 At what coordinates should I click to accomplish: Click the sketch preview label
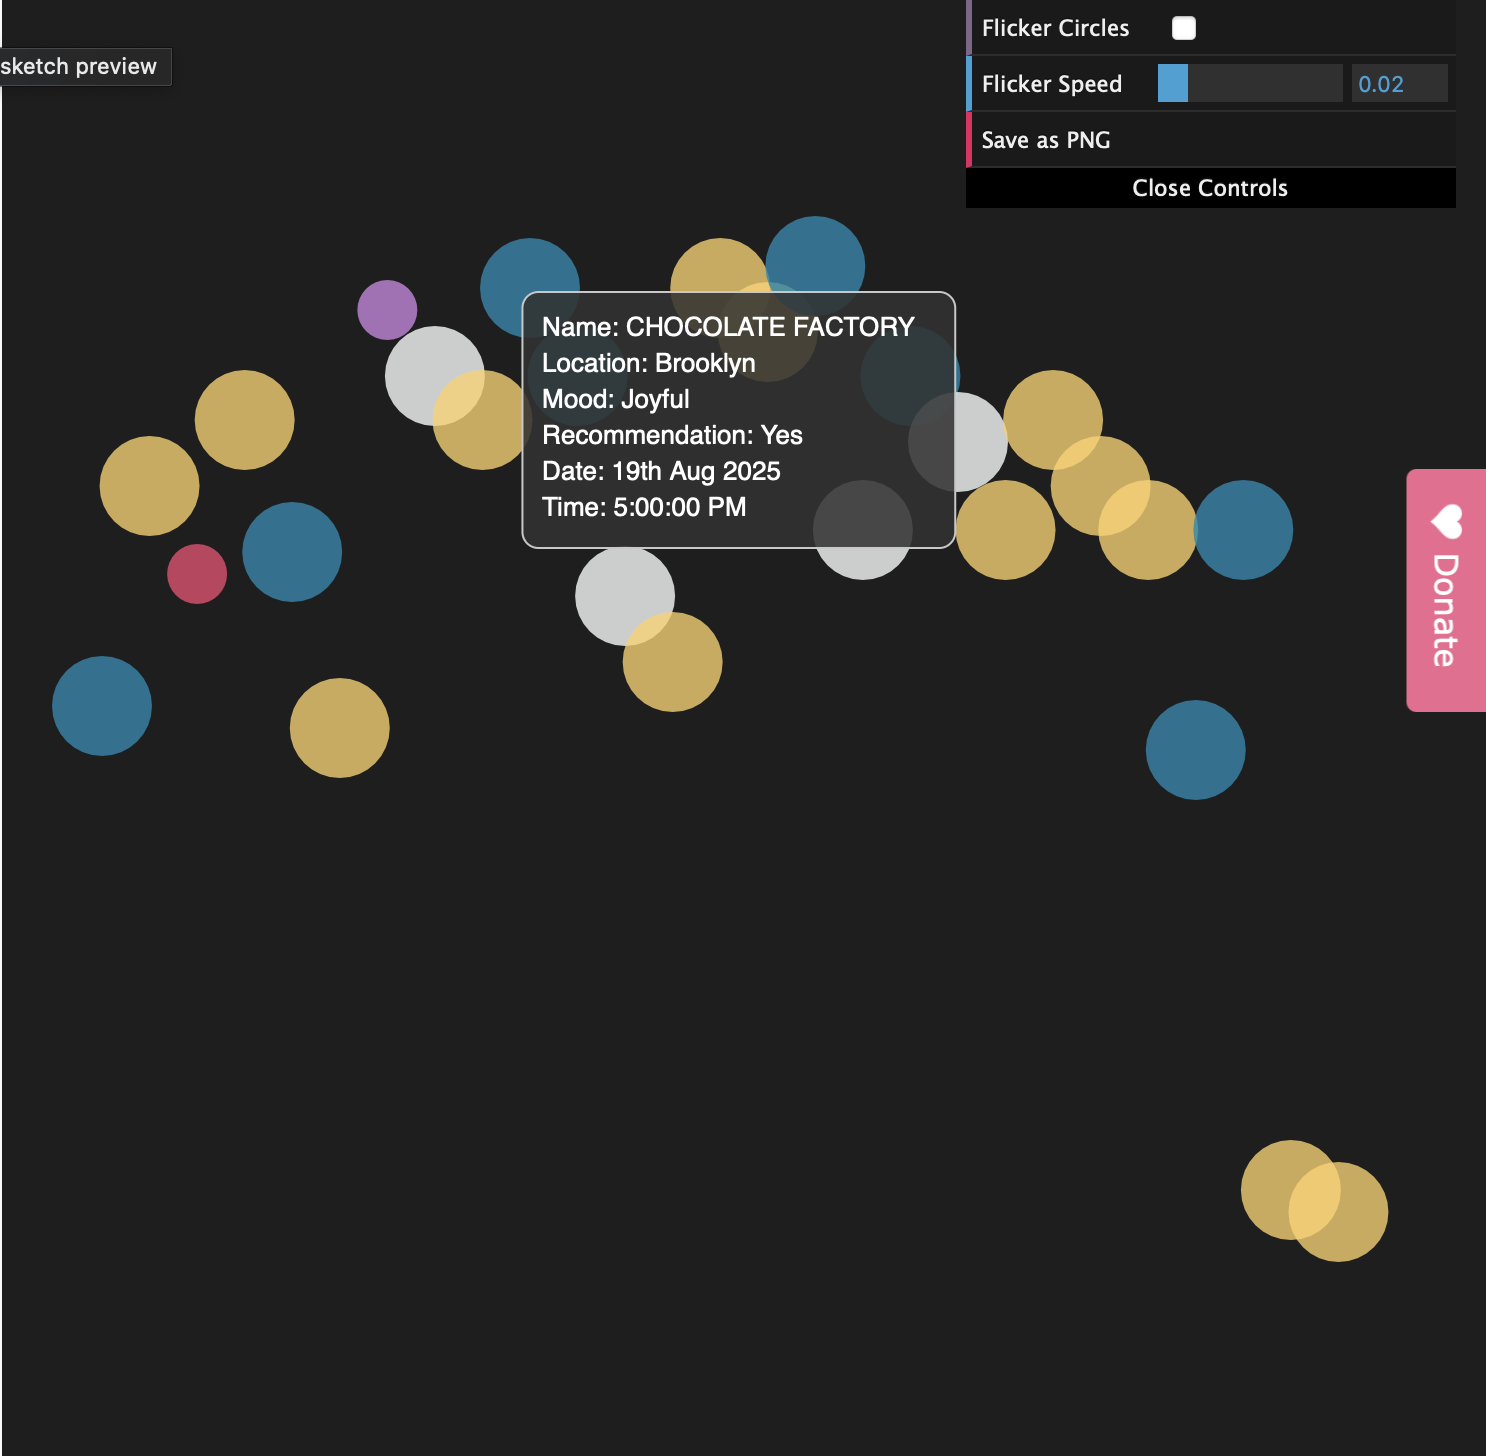click(x=80, y=67)
